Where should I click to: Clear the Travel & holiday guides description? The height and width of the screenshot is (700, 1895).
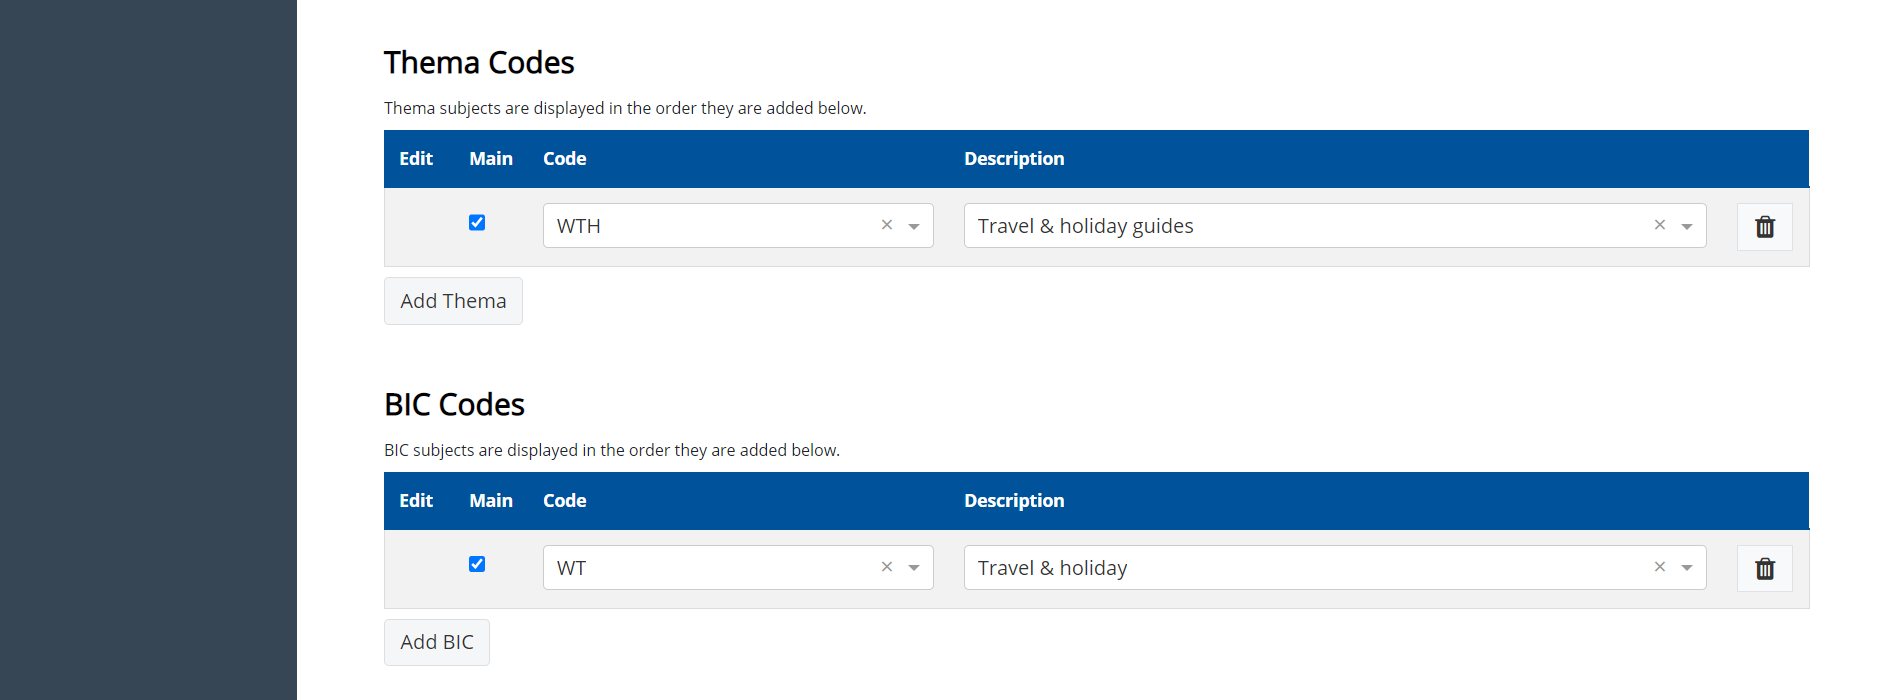[1659, 225]
